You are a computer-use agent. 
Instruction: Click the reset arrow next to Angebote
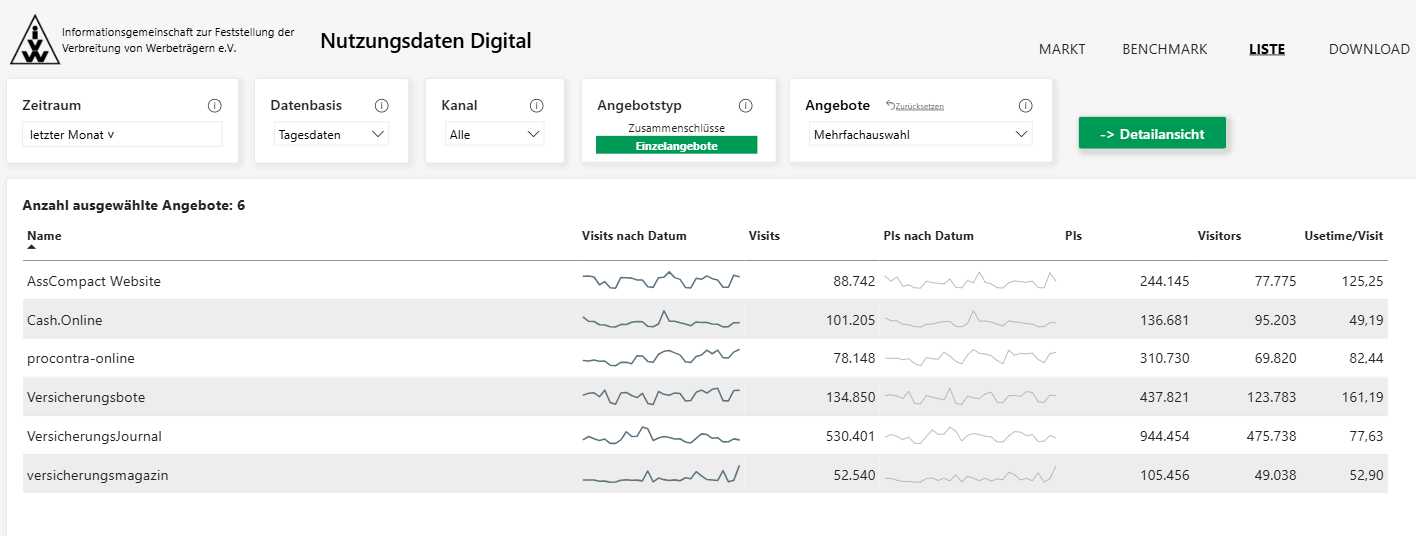pyautogui.click(x=890, y=105)
